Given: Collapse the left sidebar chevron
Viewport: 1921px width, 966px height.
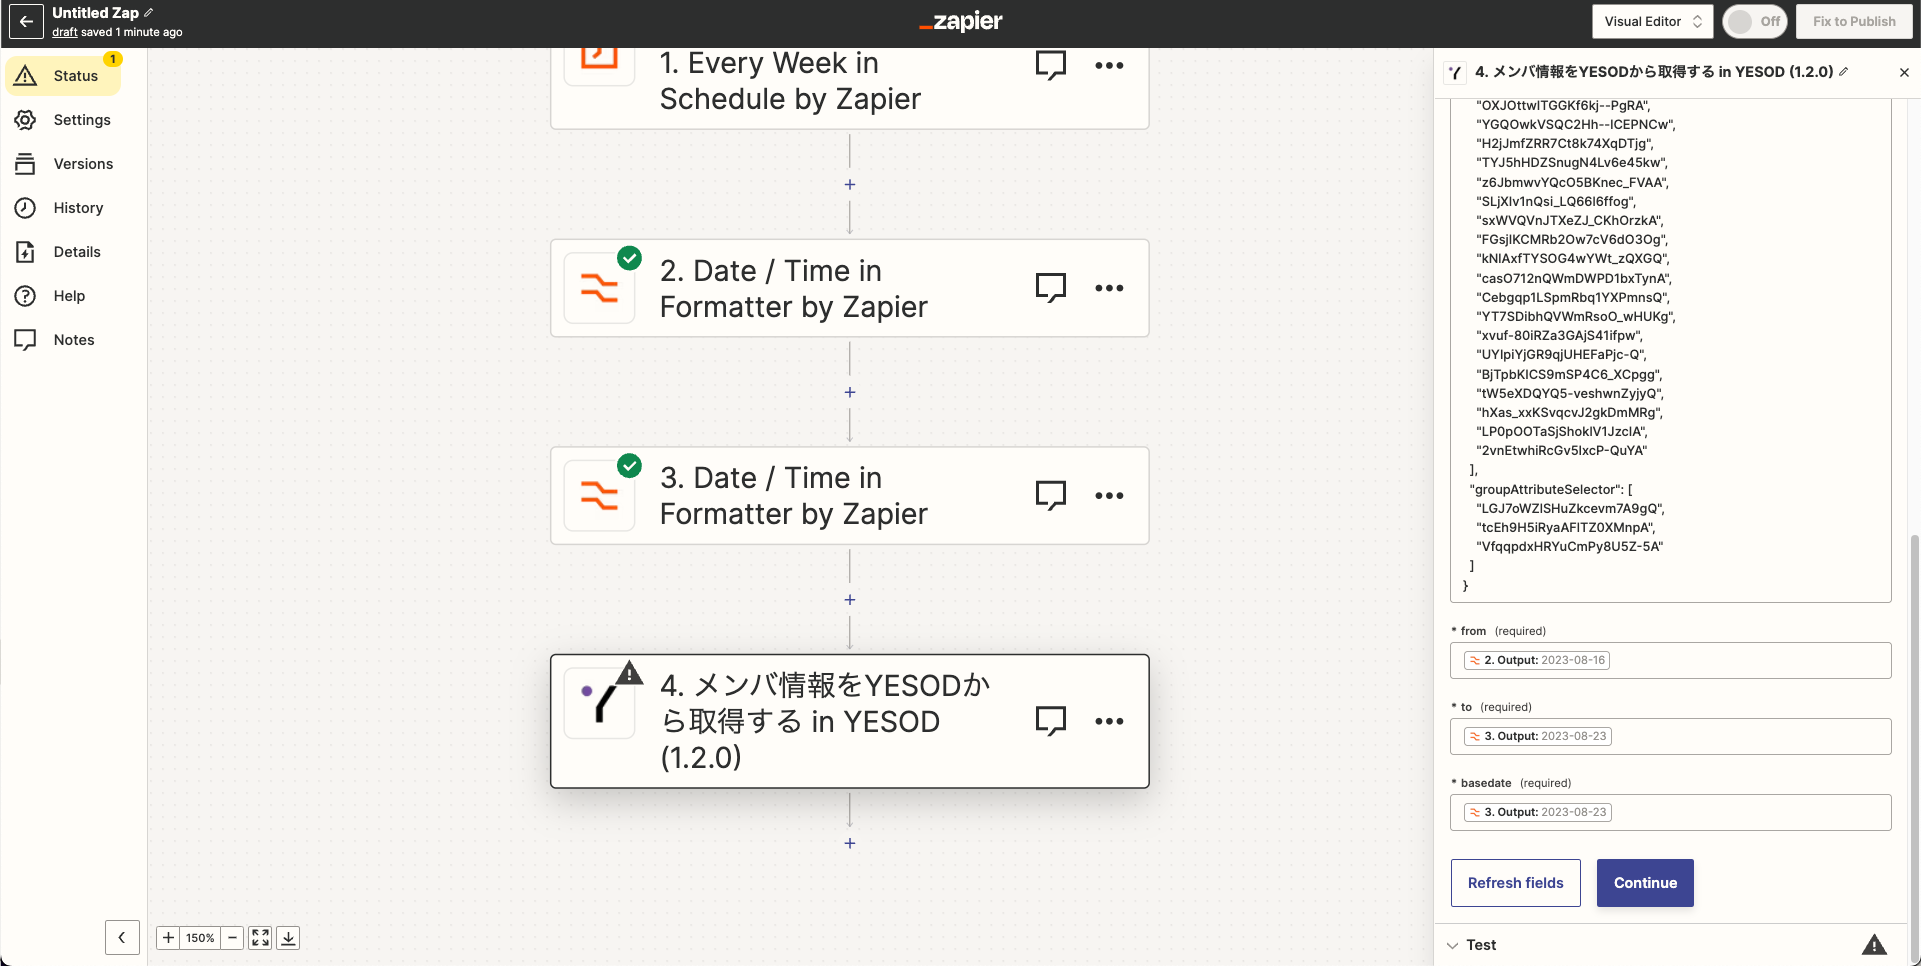Looking at the screenshot, I should tap(122, 938).
